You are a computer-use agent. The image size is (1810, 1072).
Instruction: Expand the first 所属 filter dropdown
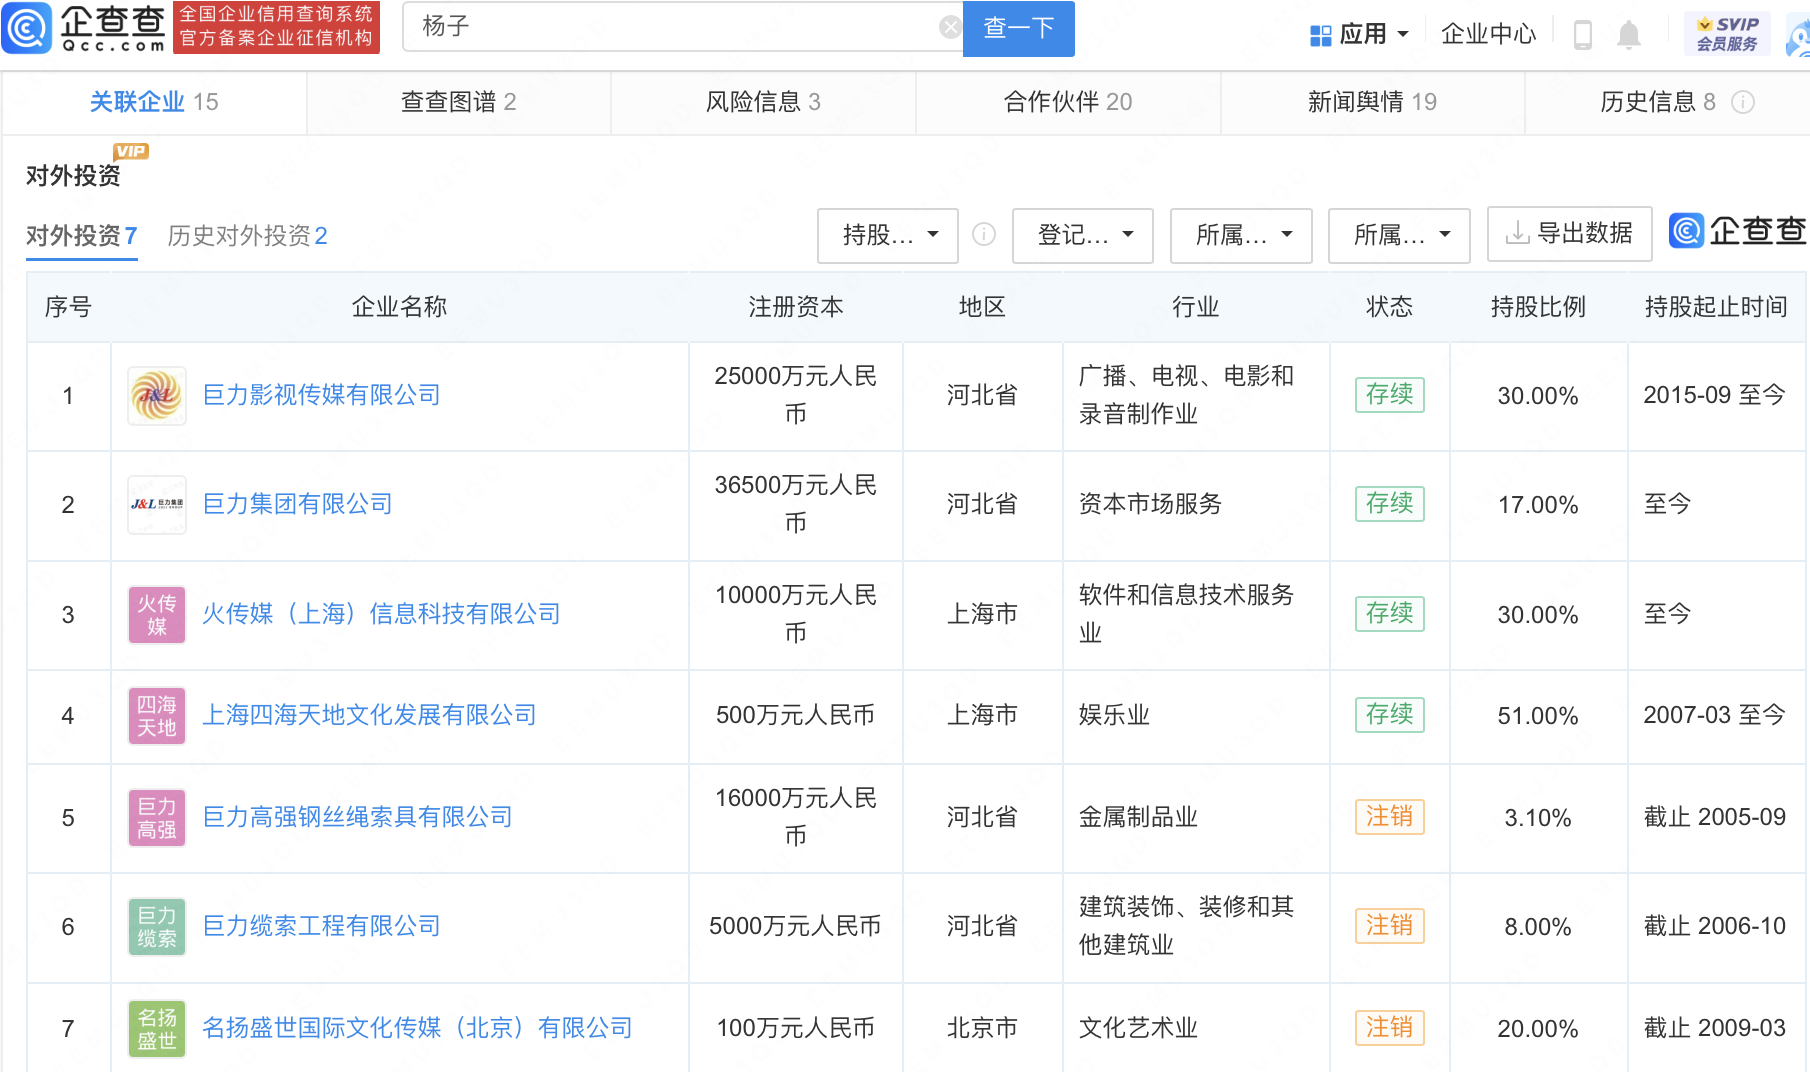coord(1241,235)
